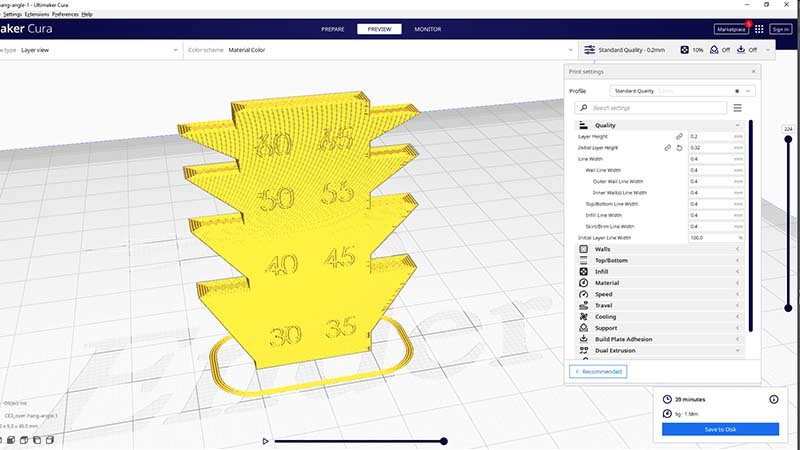Switch to right side view cube

click(49, 440)
